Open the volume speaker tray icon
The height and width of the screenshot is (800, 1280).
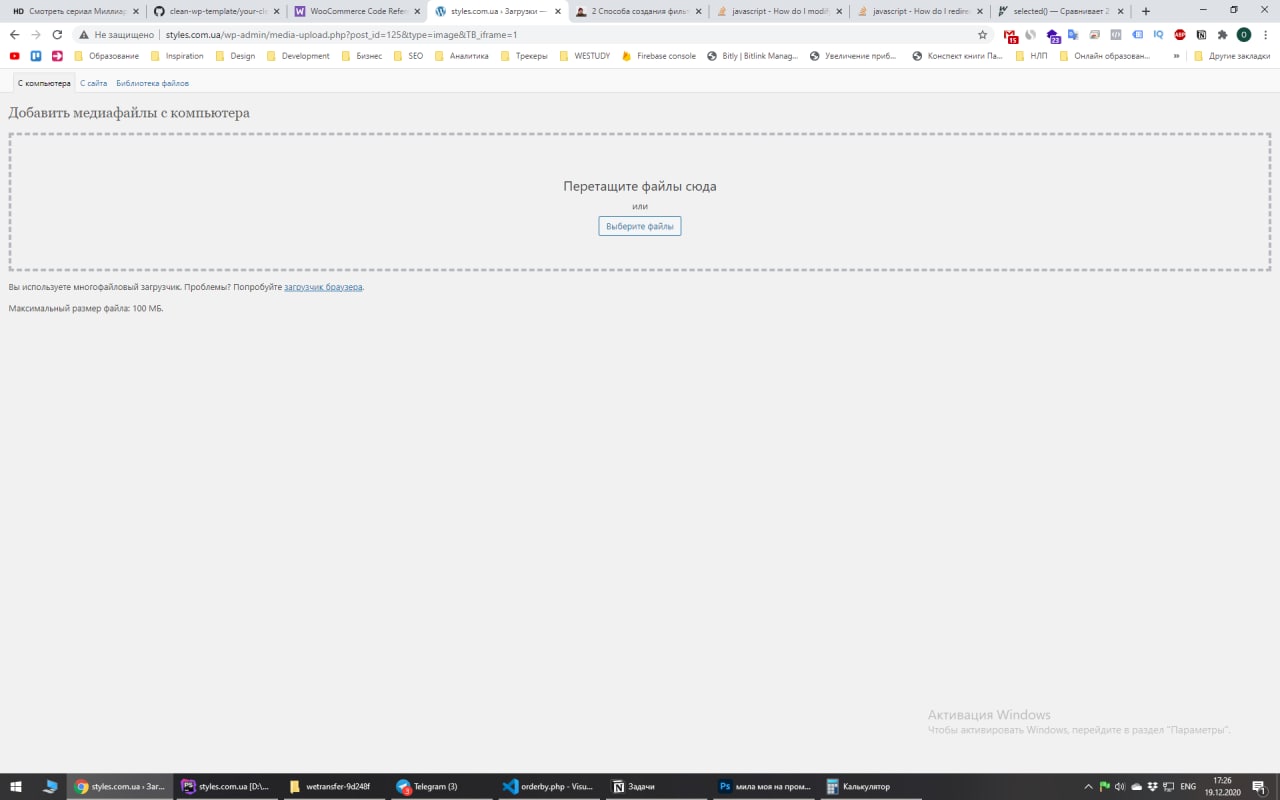pyautogui.click(x=1120, y=787)
